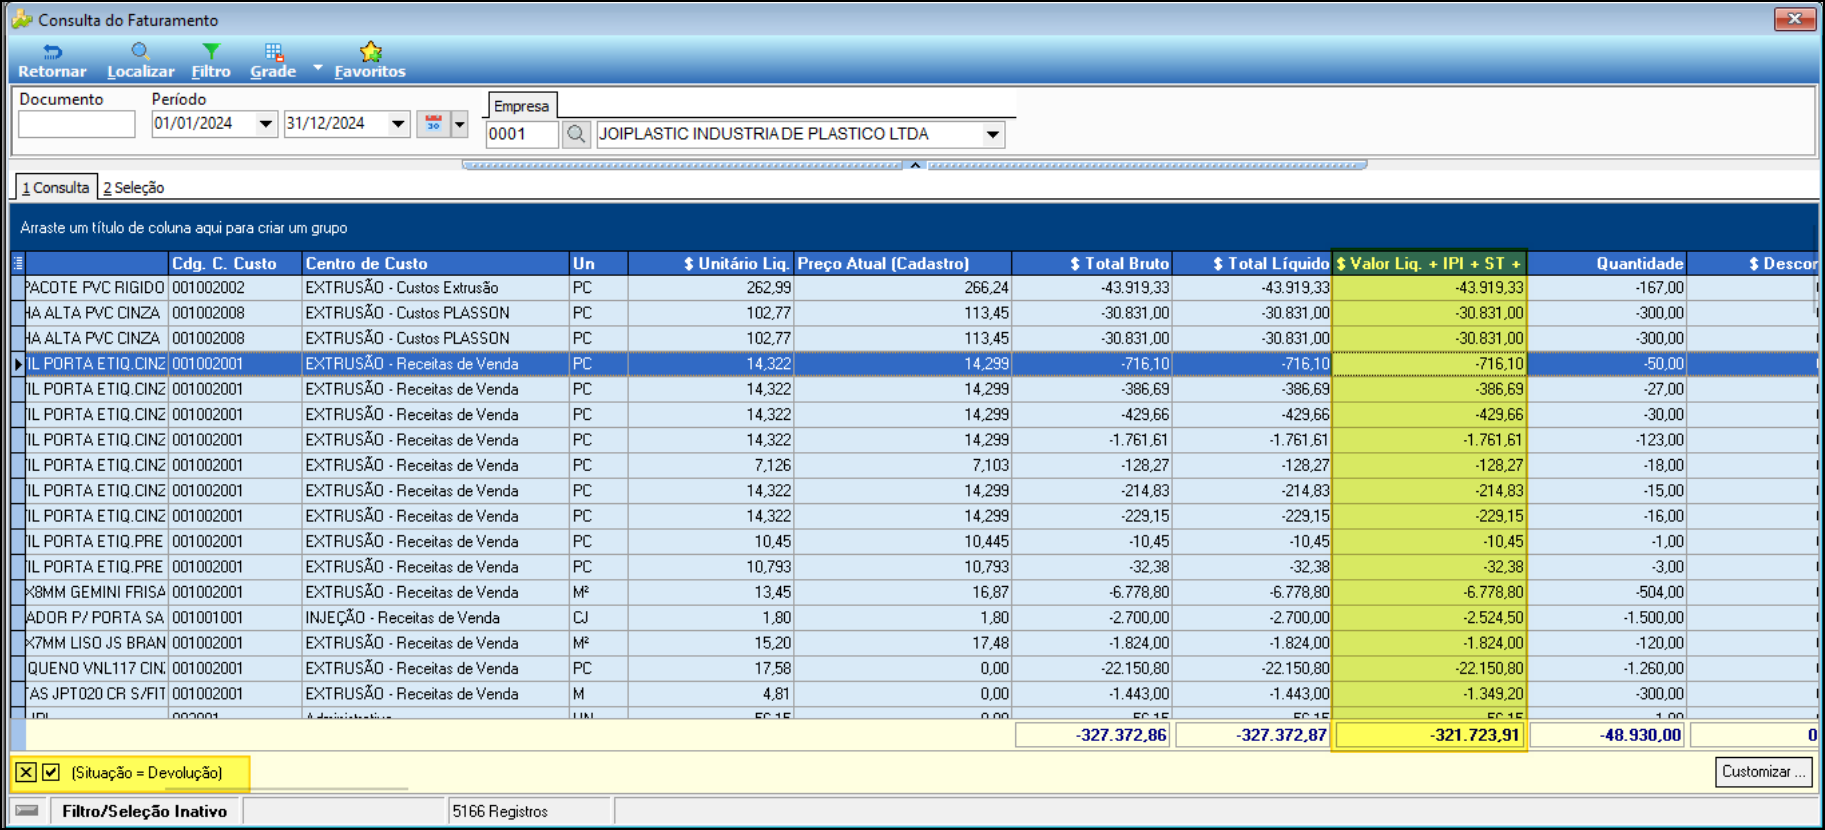Expand the dropdown beside the calendar icon
This screenshot has height=830, width=1825.
[x=460, y=124]
